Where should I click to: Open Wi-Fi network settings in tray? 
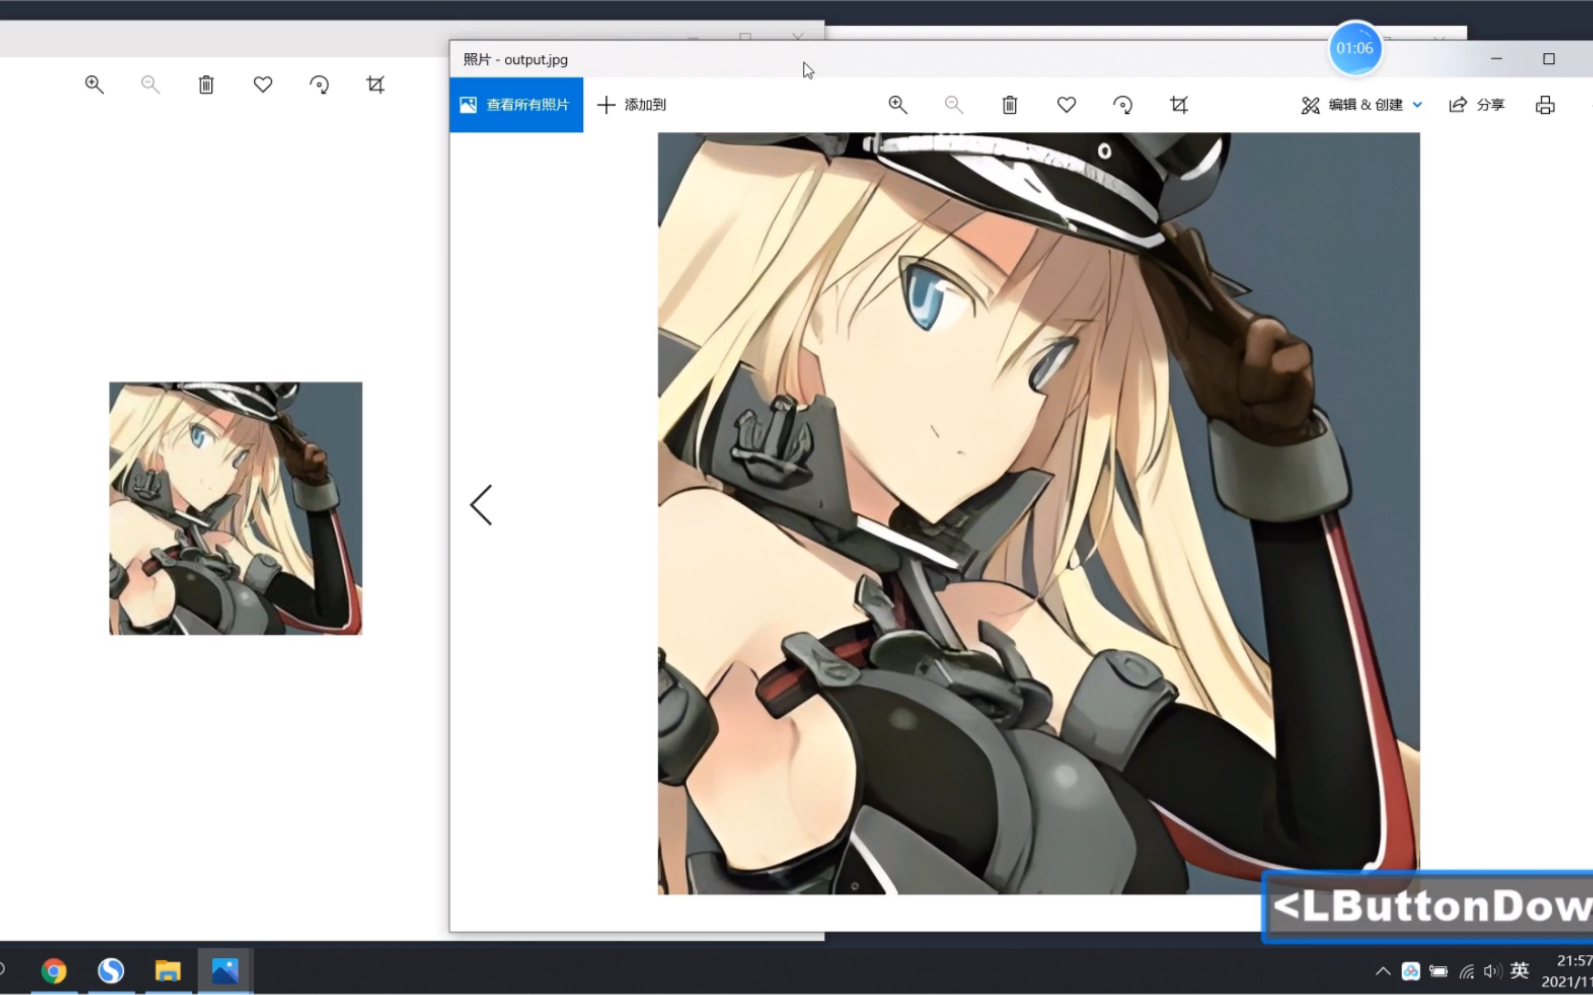point(1467,971)
